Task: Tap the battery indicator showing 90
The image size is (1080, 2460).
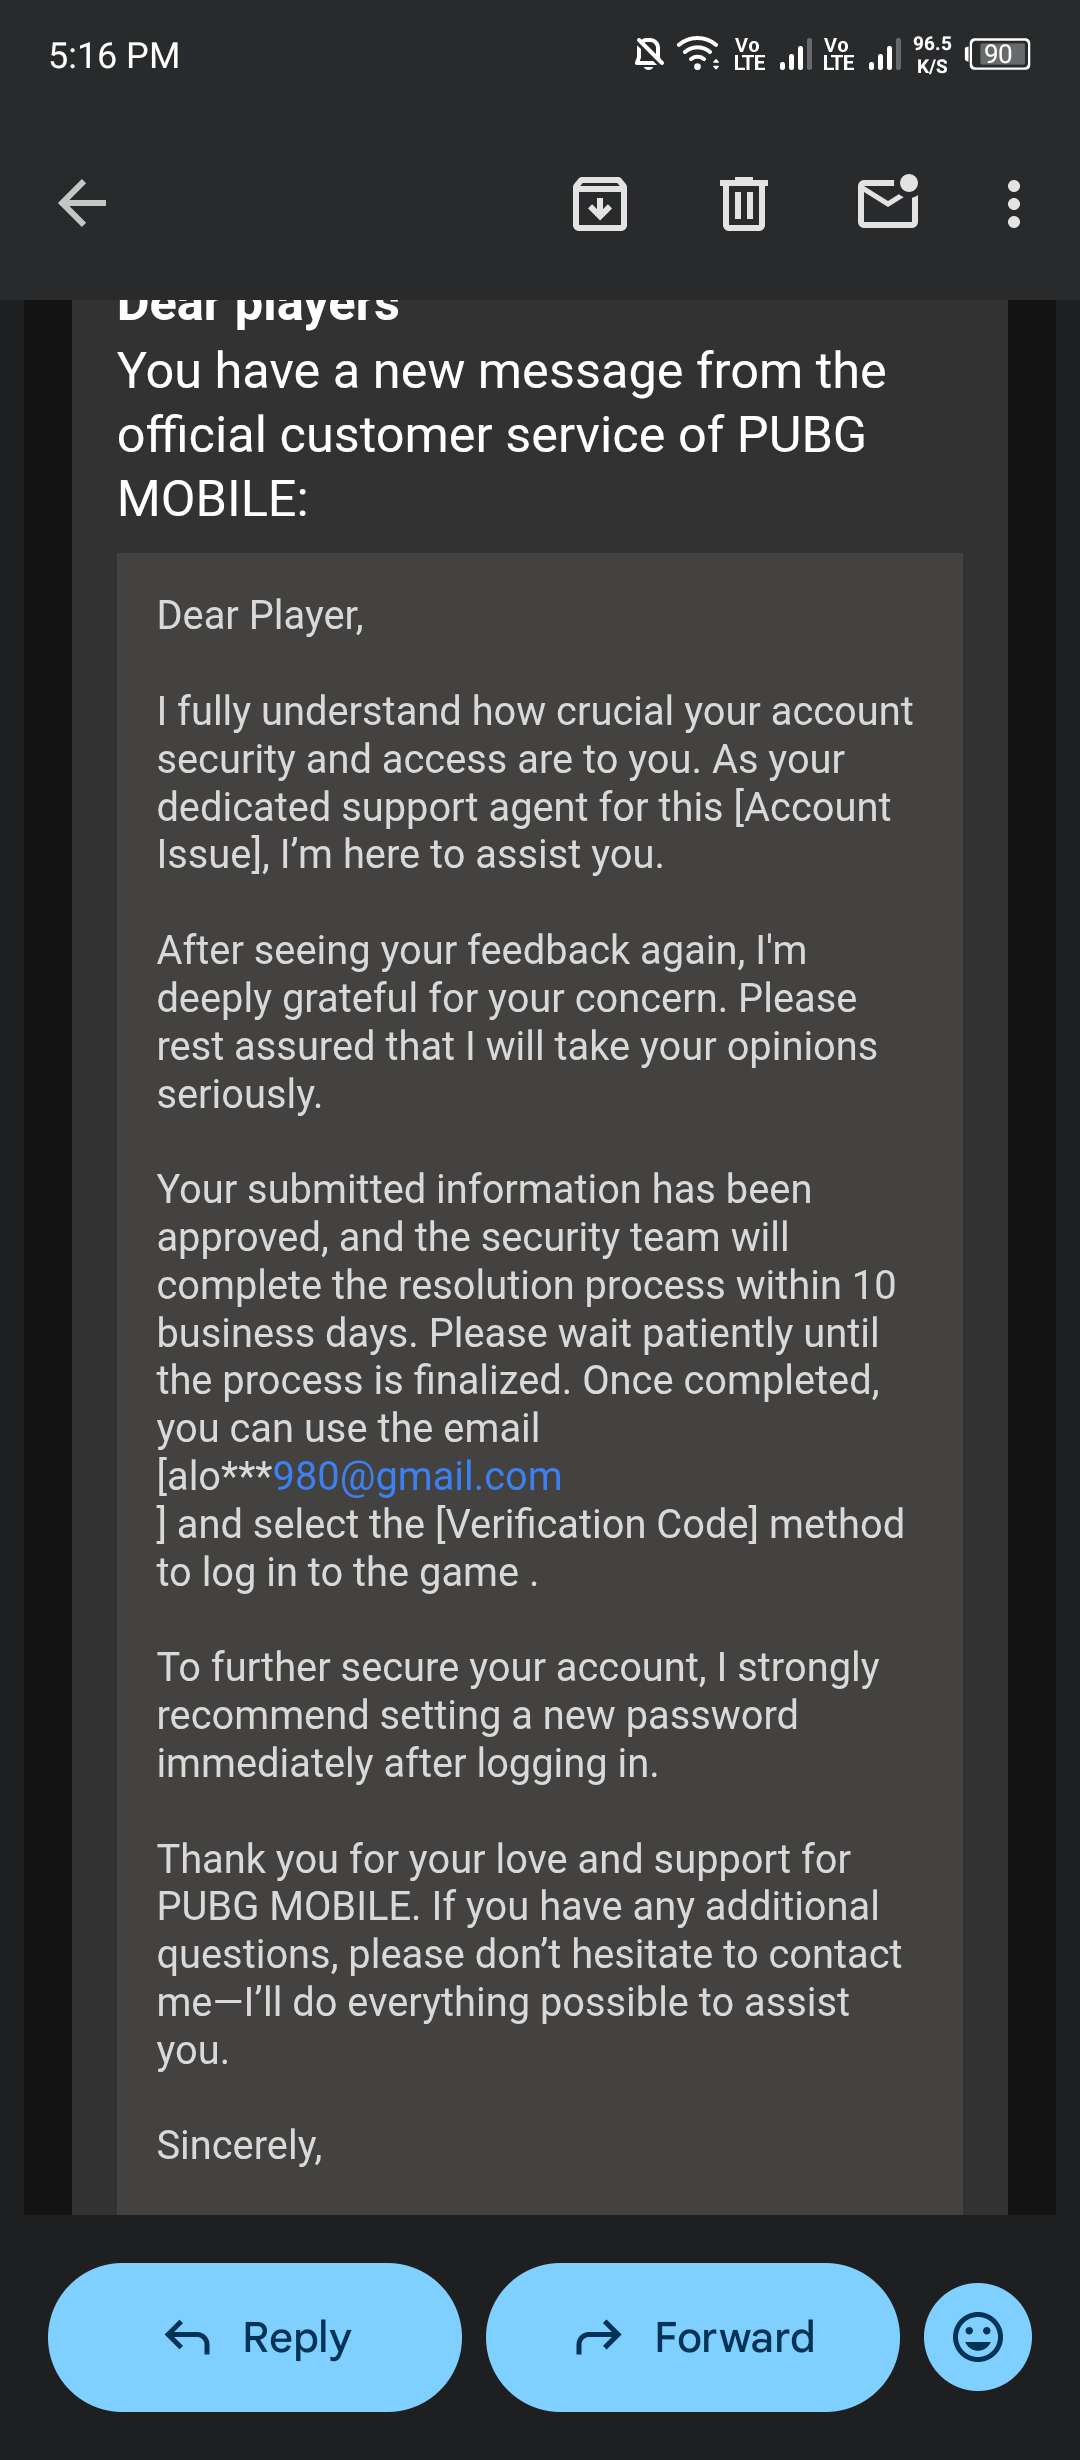Action: pos(998,54)
